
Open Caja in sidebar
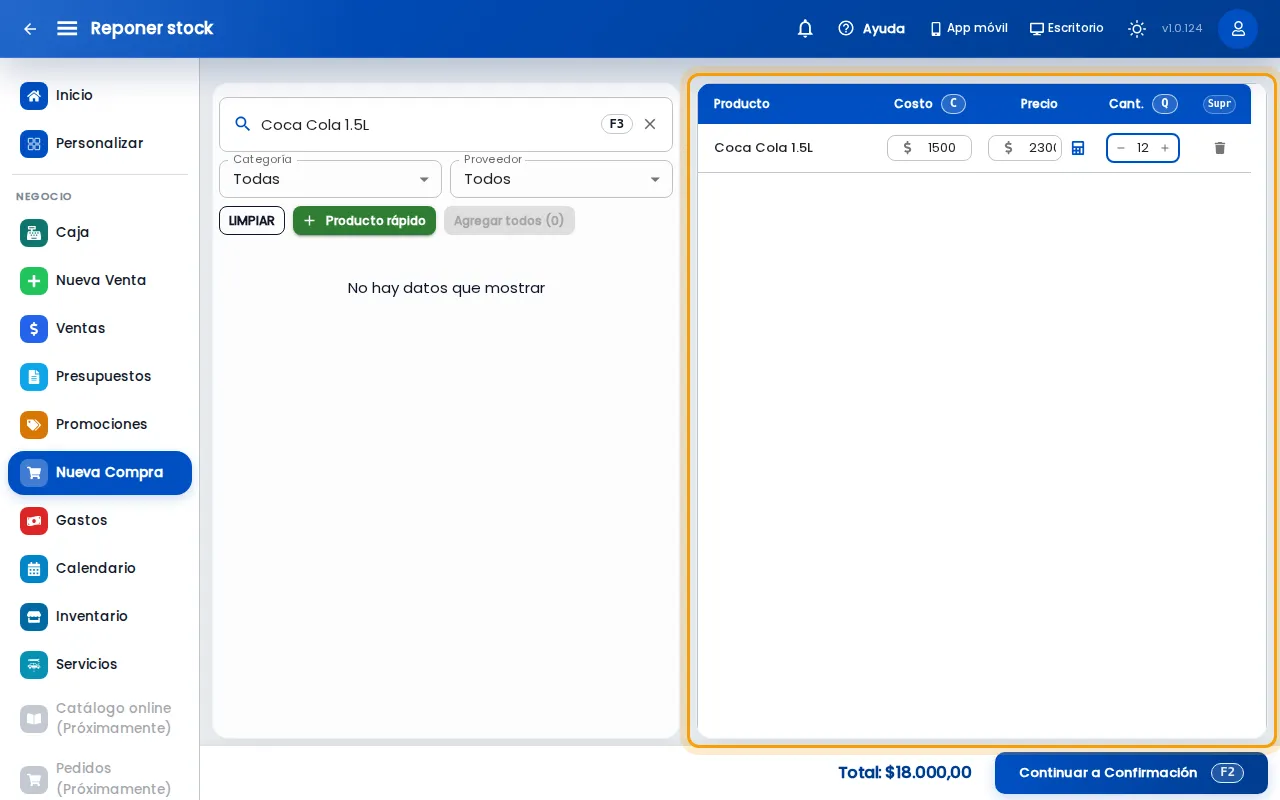[x=100, y=232]
